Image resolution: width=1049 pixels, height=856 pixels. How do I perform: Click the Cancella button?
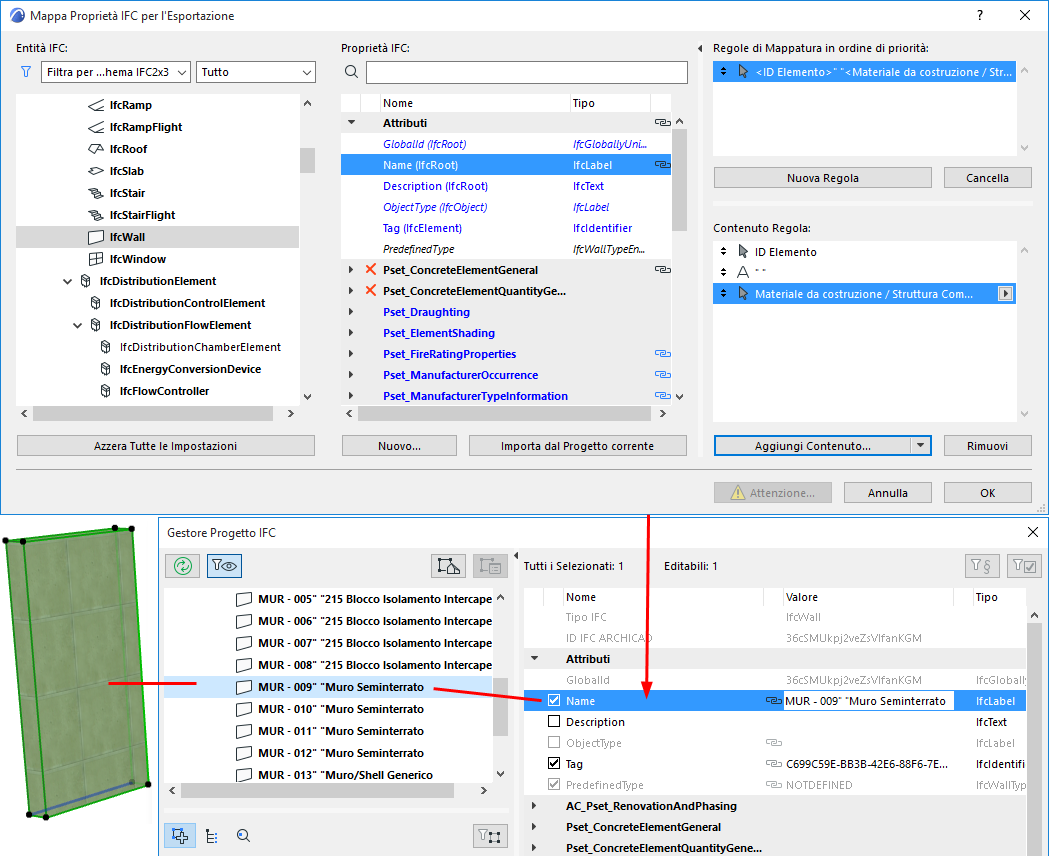pos(987,178)
